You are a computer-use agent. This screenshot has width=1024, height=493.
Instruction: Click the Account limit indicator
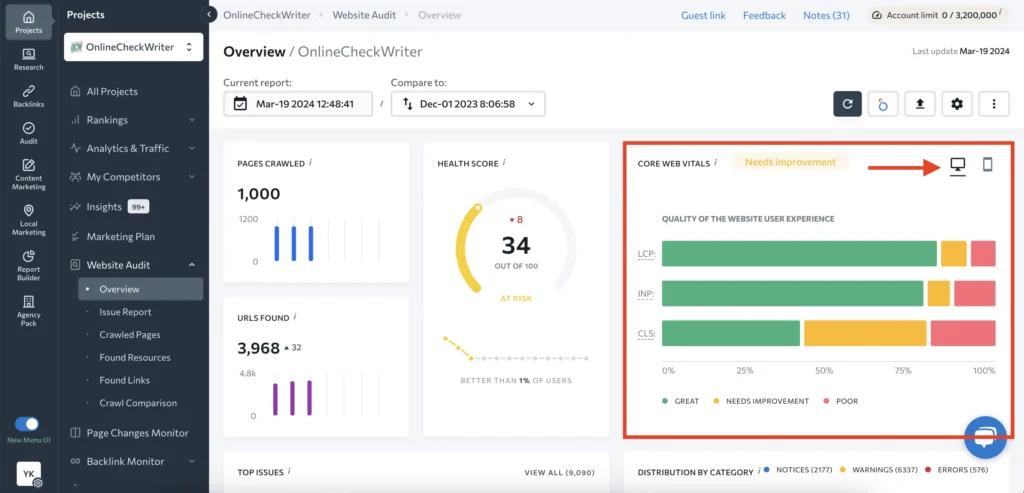tap(938, 14)
